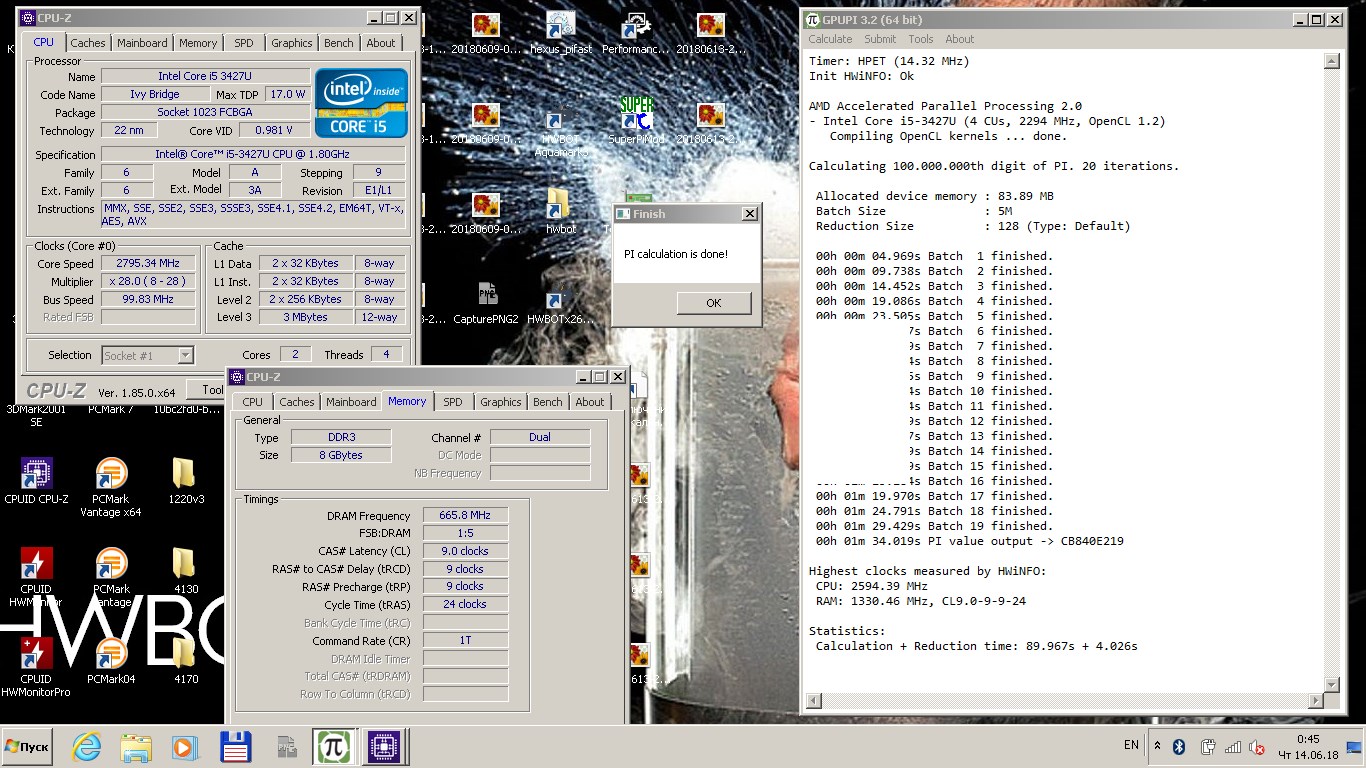Select the PCMark 7 desktop shortcut
This screenshot has height=768, width=1366.
coord(111,409)
